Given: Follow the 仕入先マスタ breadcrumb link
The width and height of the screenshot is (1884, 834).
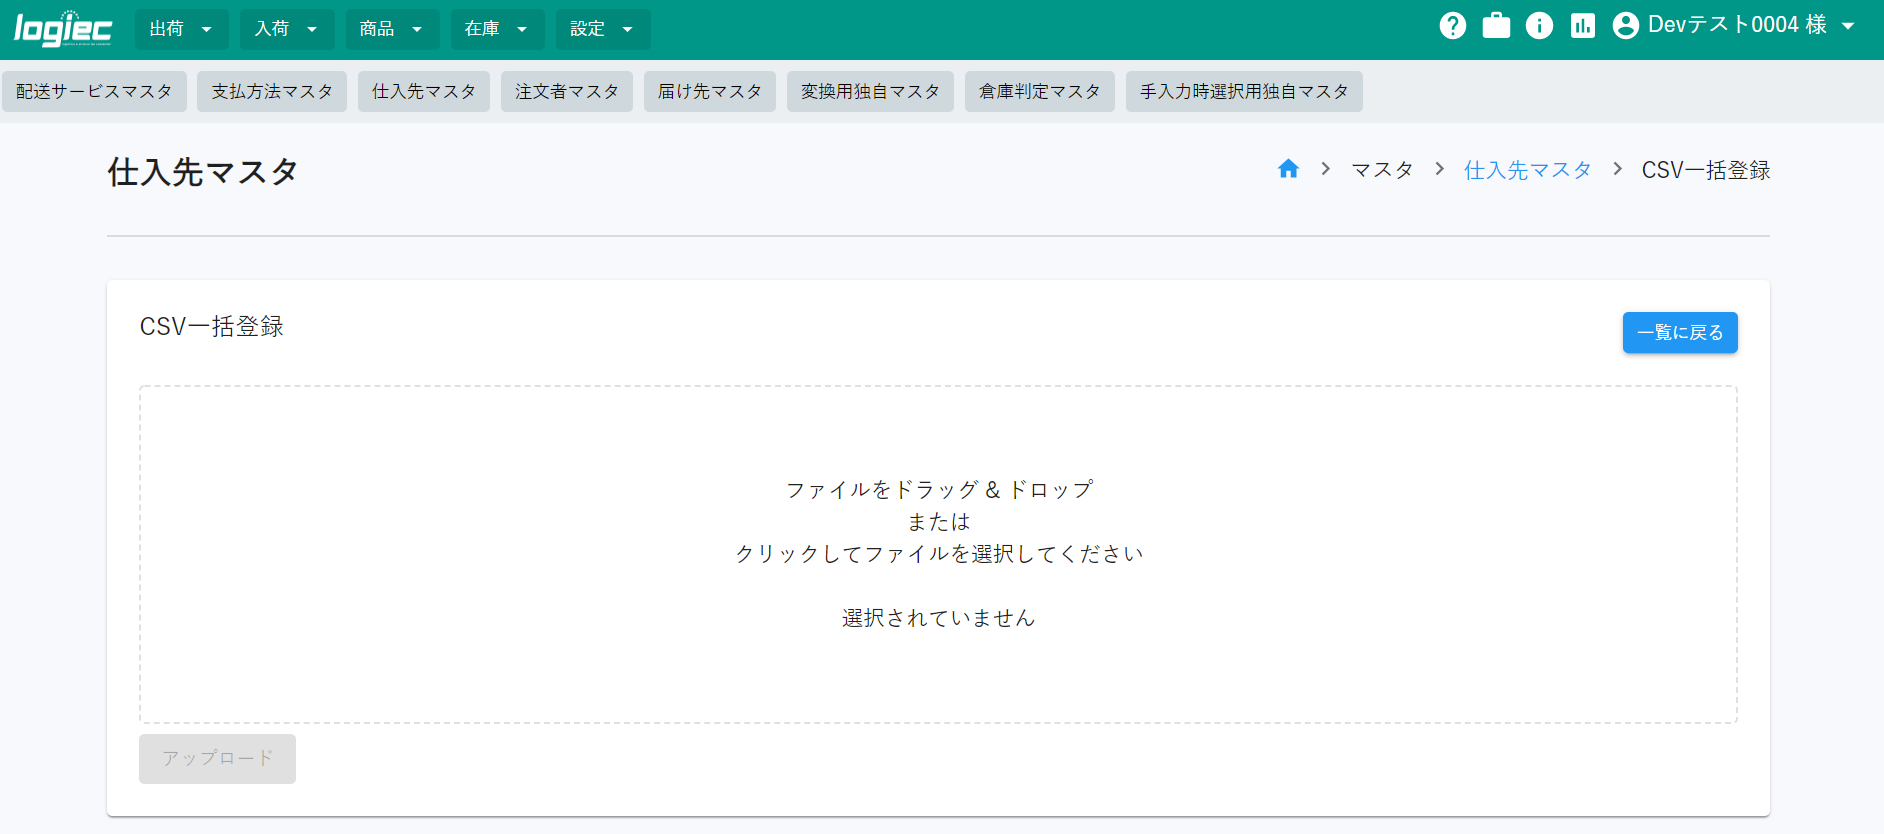Looking at the screenshot, I should tap(1527, 170).
